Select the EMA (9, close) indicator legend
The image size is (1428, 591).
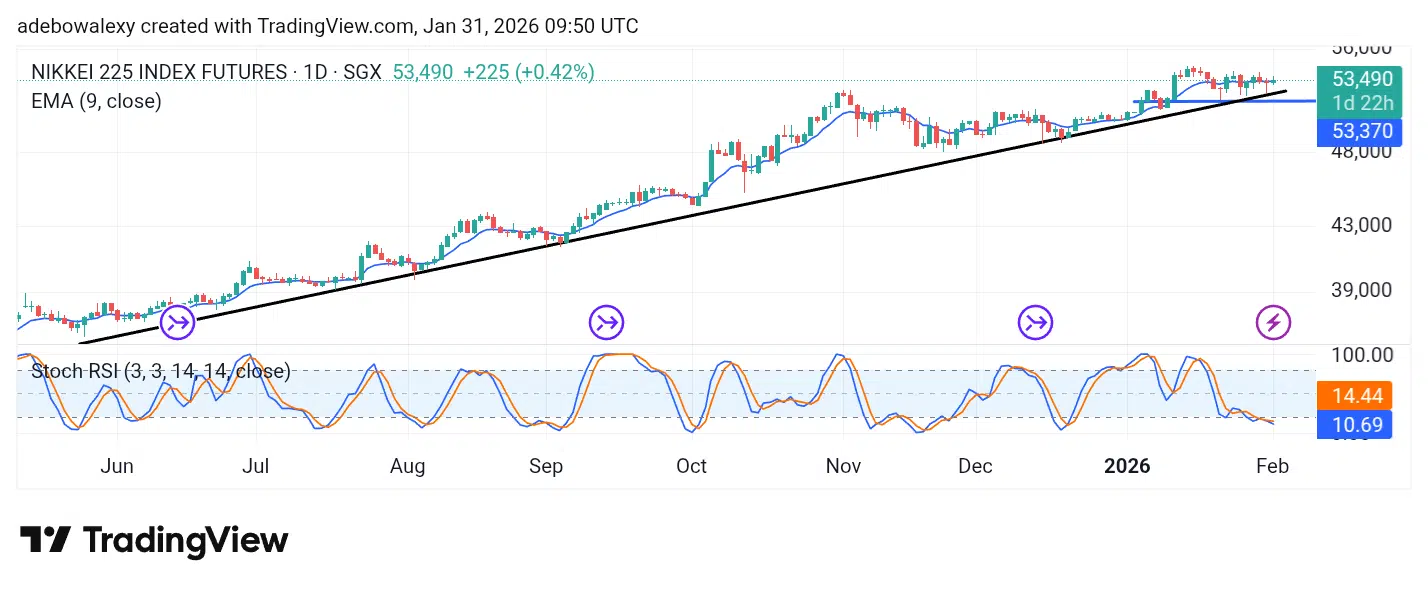pos(96,101)
